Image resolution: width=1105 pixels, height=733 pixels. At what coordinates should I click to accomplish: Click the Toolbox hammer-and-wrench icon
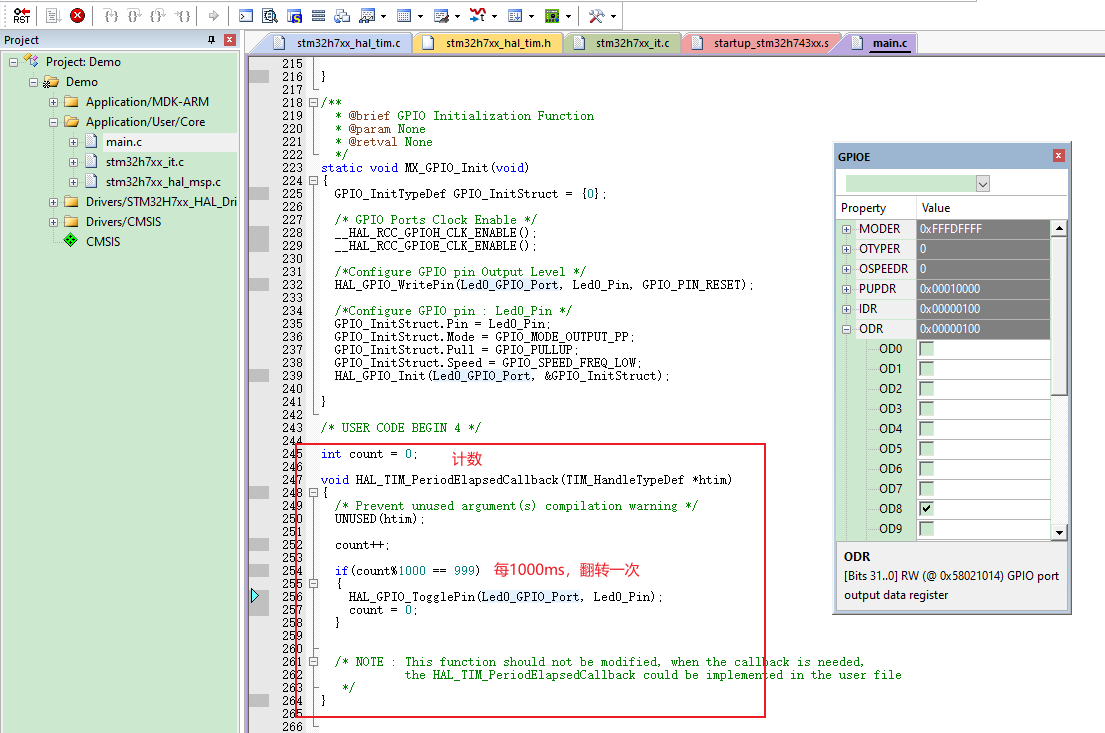(x=596, y=16)
